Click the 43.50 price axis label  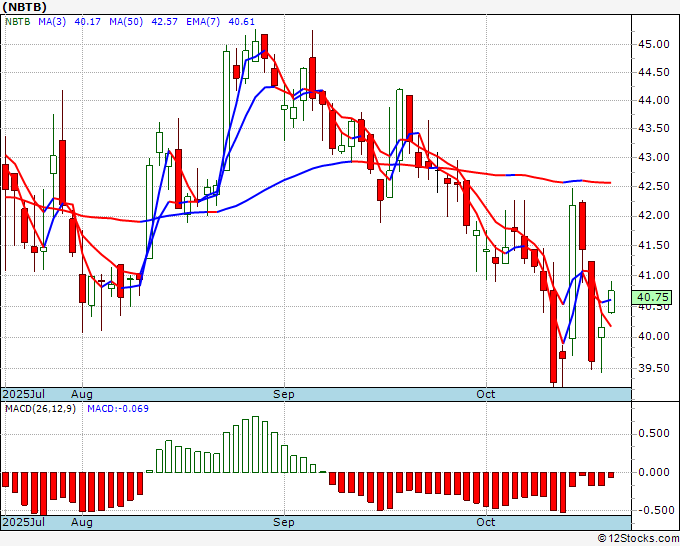click(x=654, y=129)
